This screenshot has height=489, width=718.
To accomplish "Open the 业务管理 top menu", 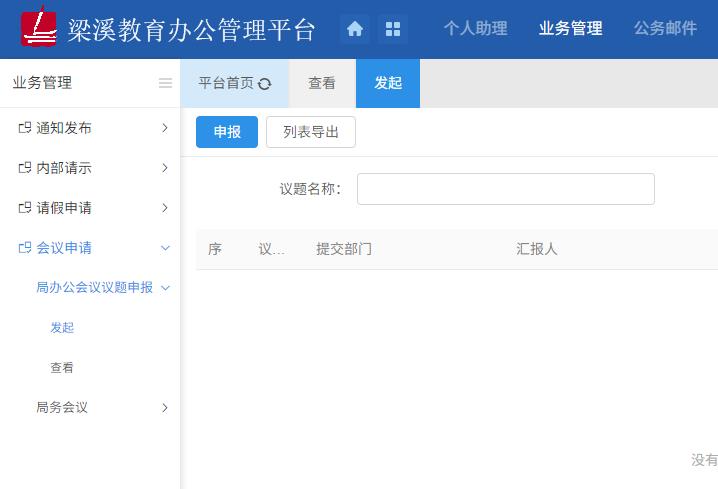I will (570, 28).
